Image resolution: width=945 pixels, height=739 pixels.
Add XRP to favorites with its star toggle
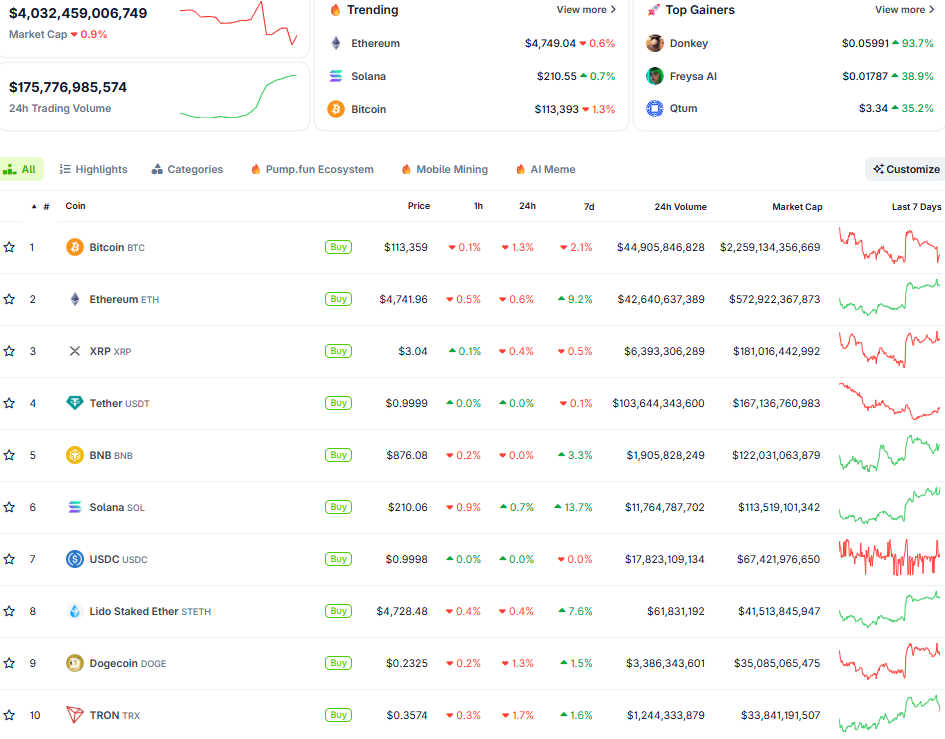(11, 351)
